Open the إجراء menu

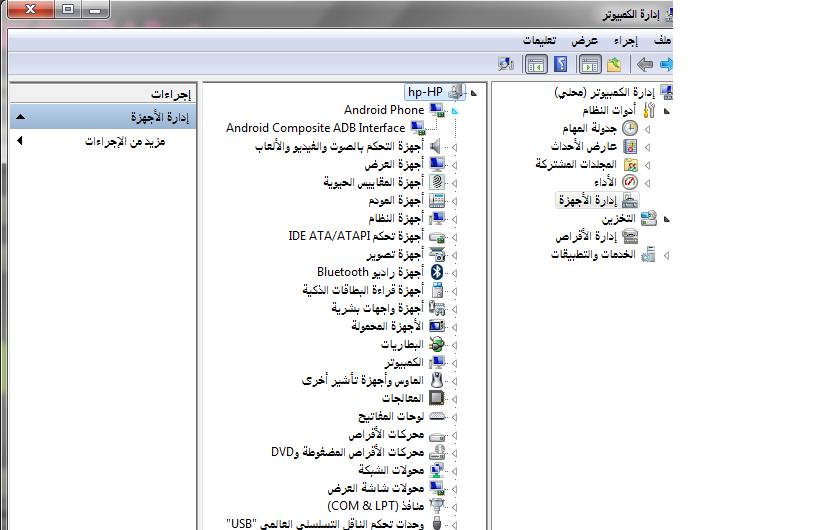[626, 40]
